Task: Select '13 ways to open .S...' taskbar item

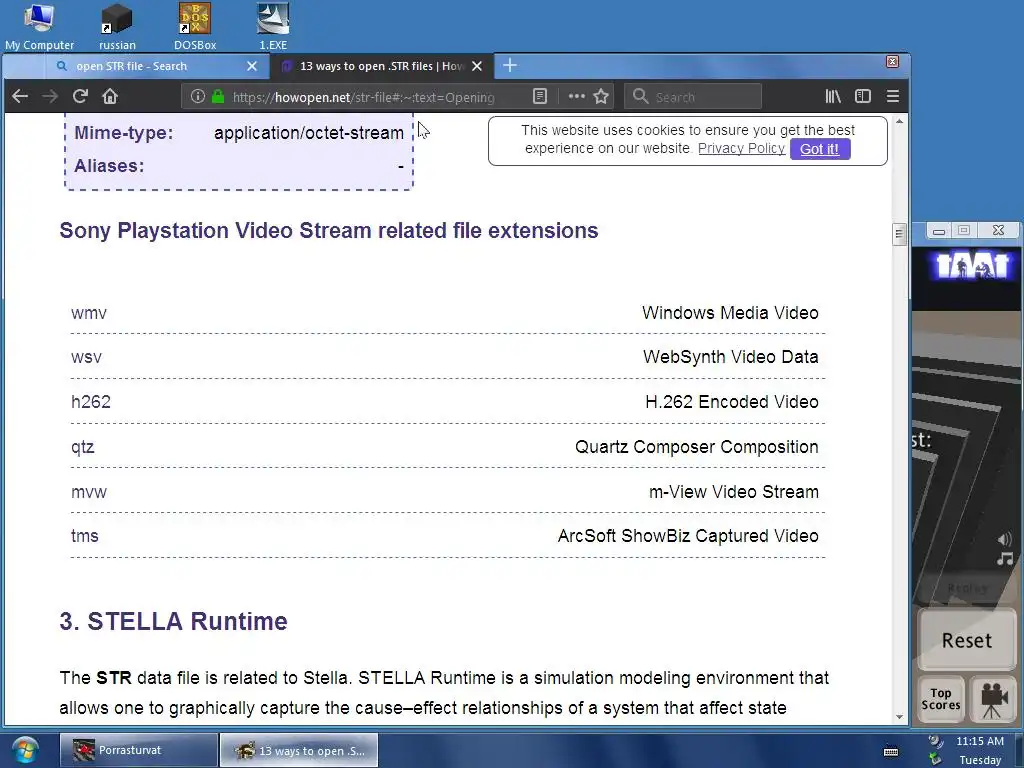Action: (299, 750)
